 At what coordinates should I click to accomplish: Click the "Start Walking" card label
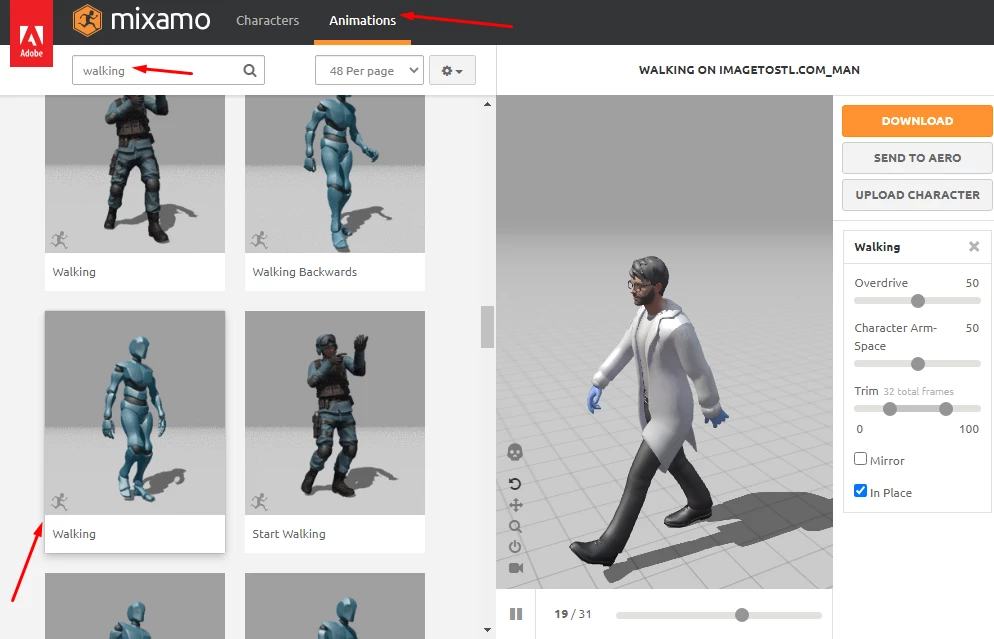pos(288,534)
